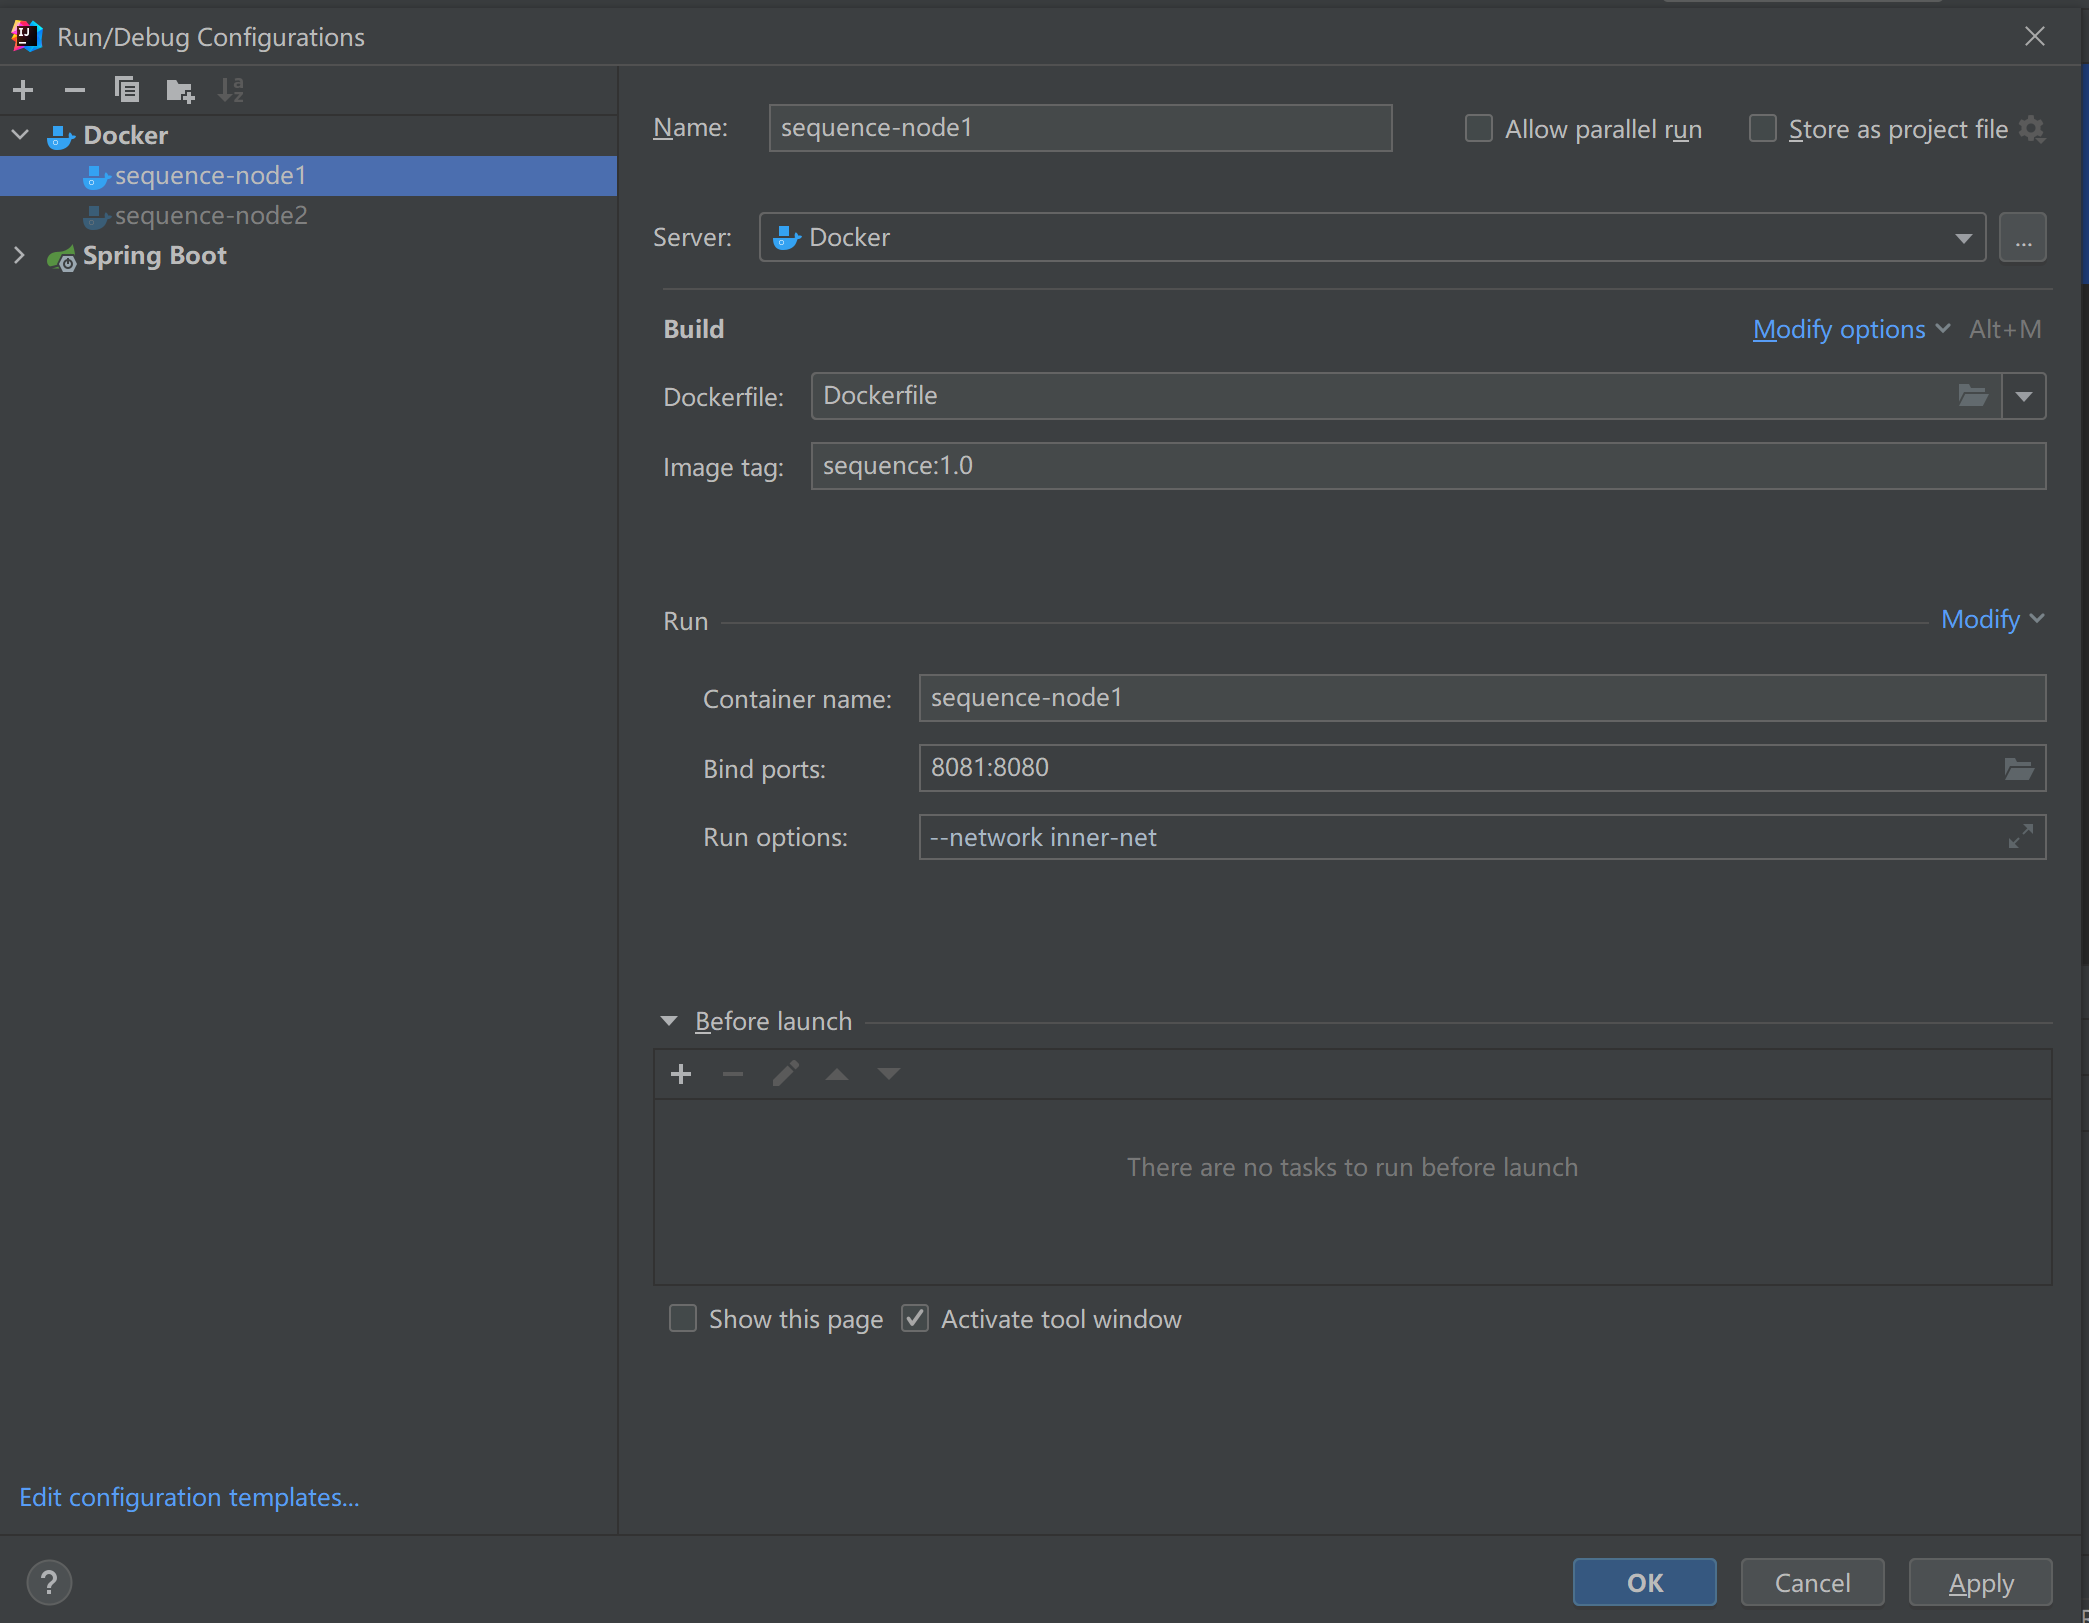Expand the Spring Boot tree node
Viewport: 2090px width, 1623px height.
click(19, 256)
